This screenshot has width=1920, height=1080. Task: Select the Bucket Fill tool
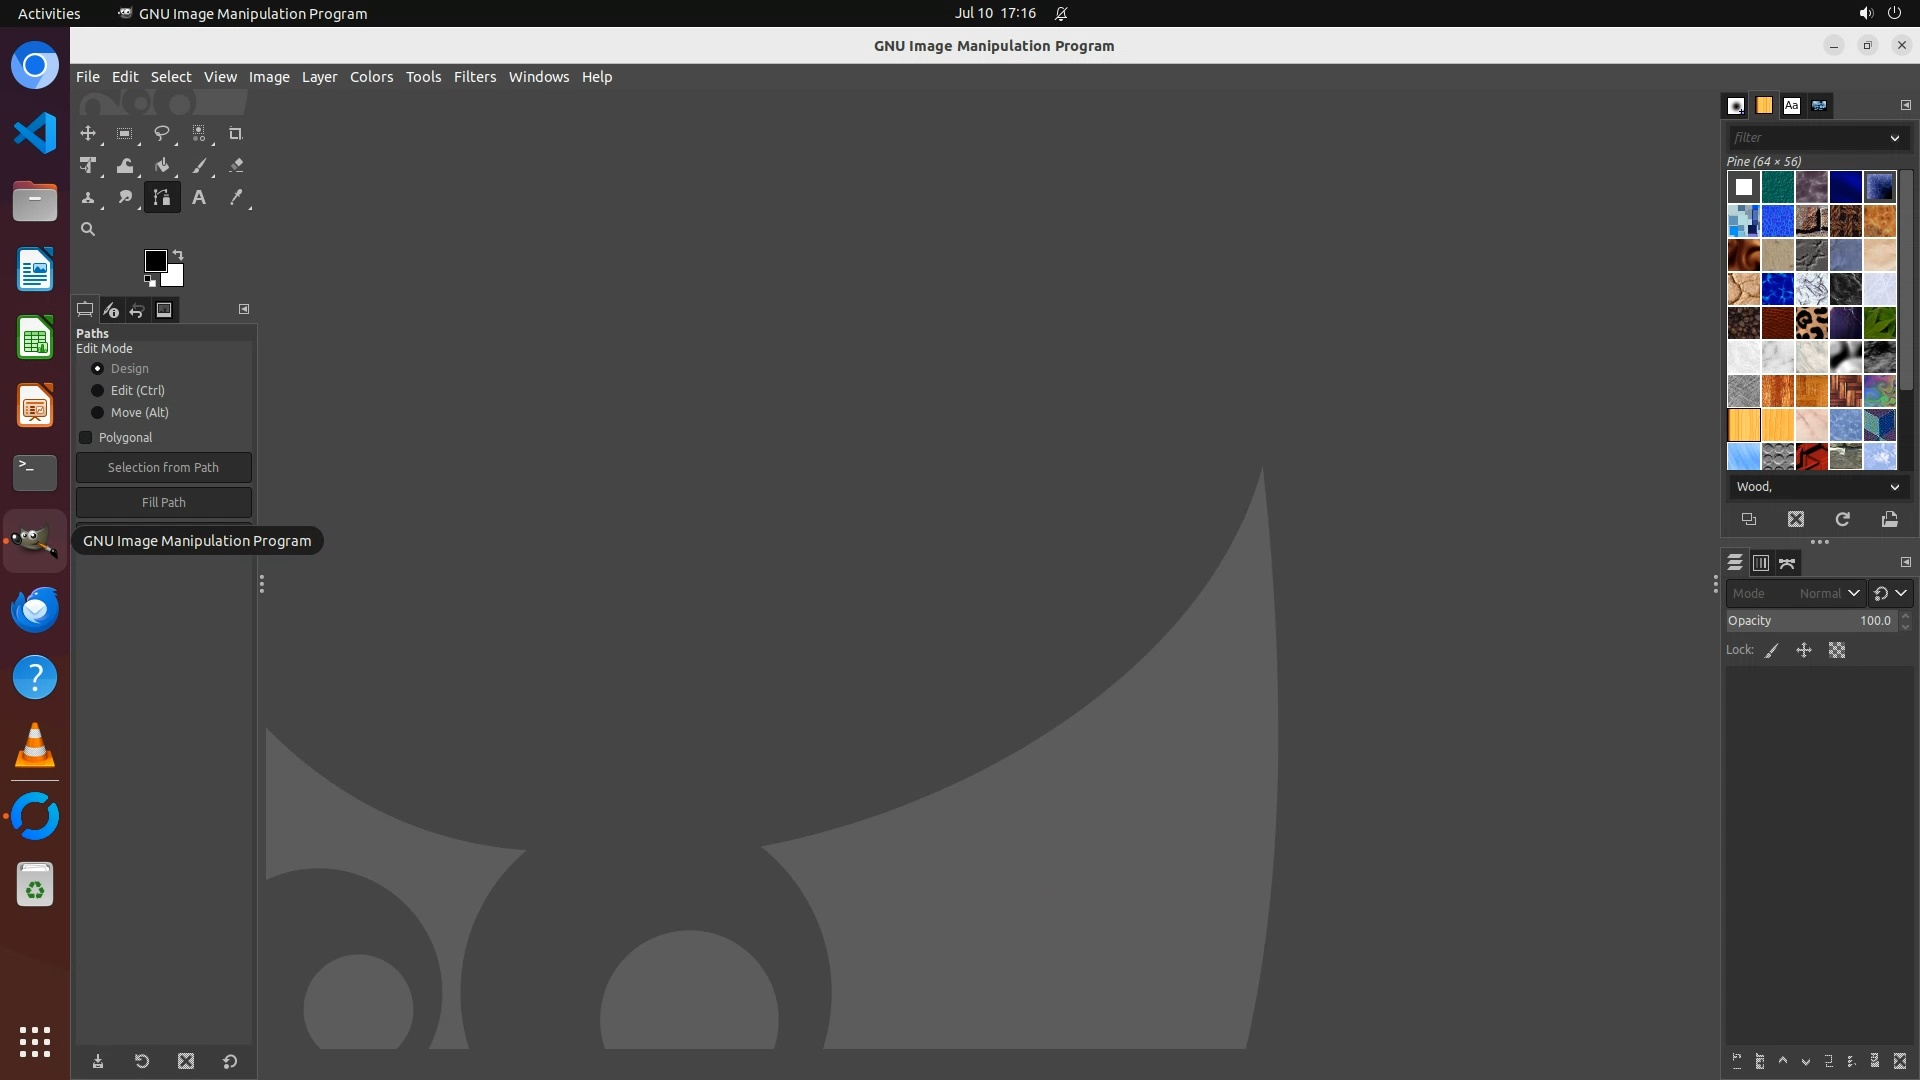click(162, 166)
